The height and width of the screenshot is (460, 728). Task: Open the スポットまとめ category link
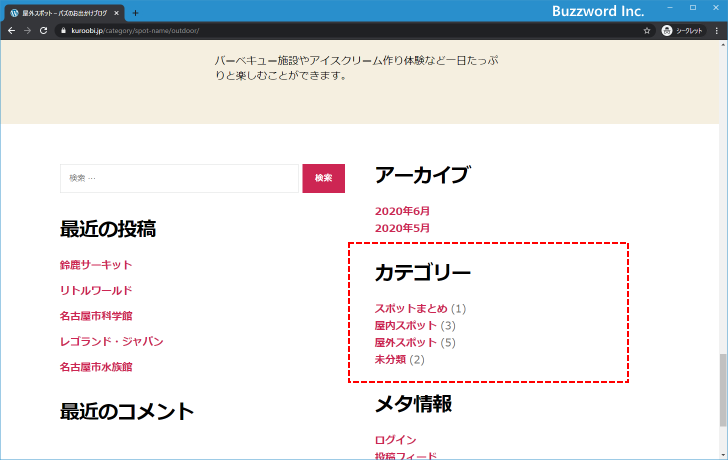tap(411, 309)
